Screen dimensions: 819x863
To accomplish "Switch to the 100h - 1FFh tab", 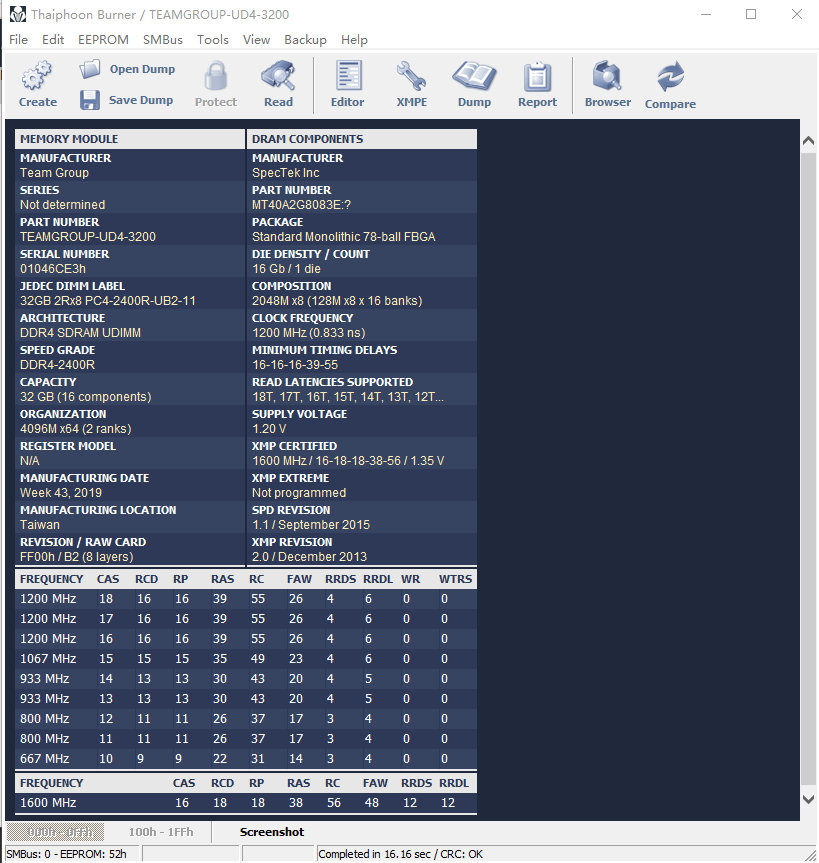I will [161, 832].
